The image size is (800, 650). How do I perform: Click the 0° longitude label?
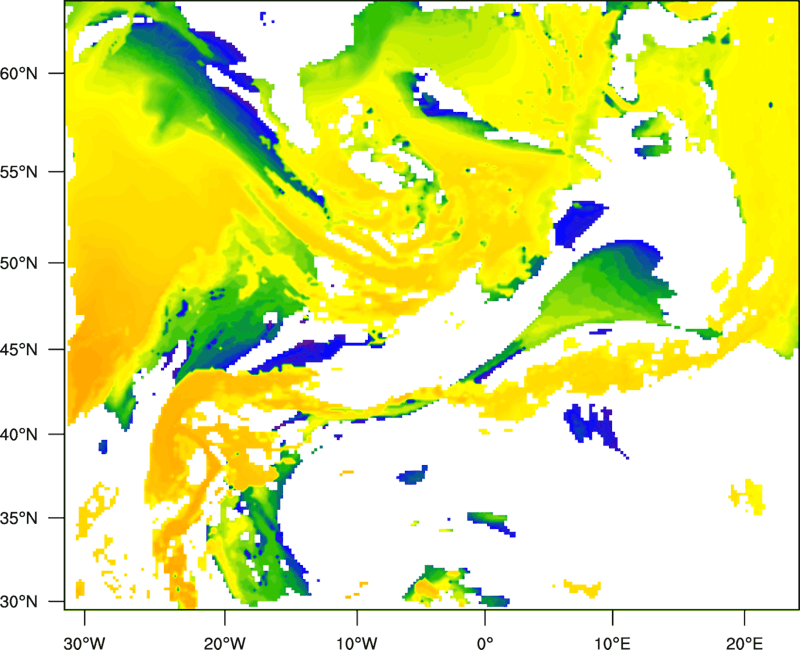point(485,643)
